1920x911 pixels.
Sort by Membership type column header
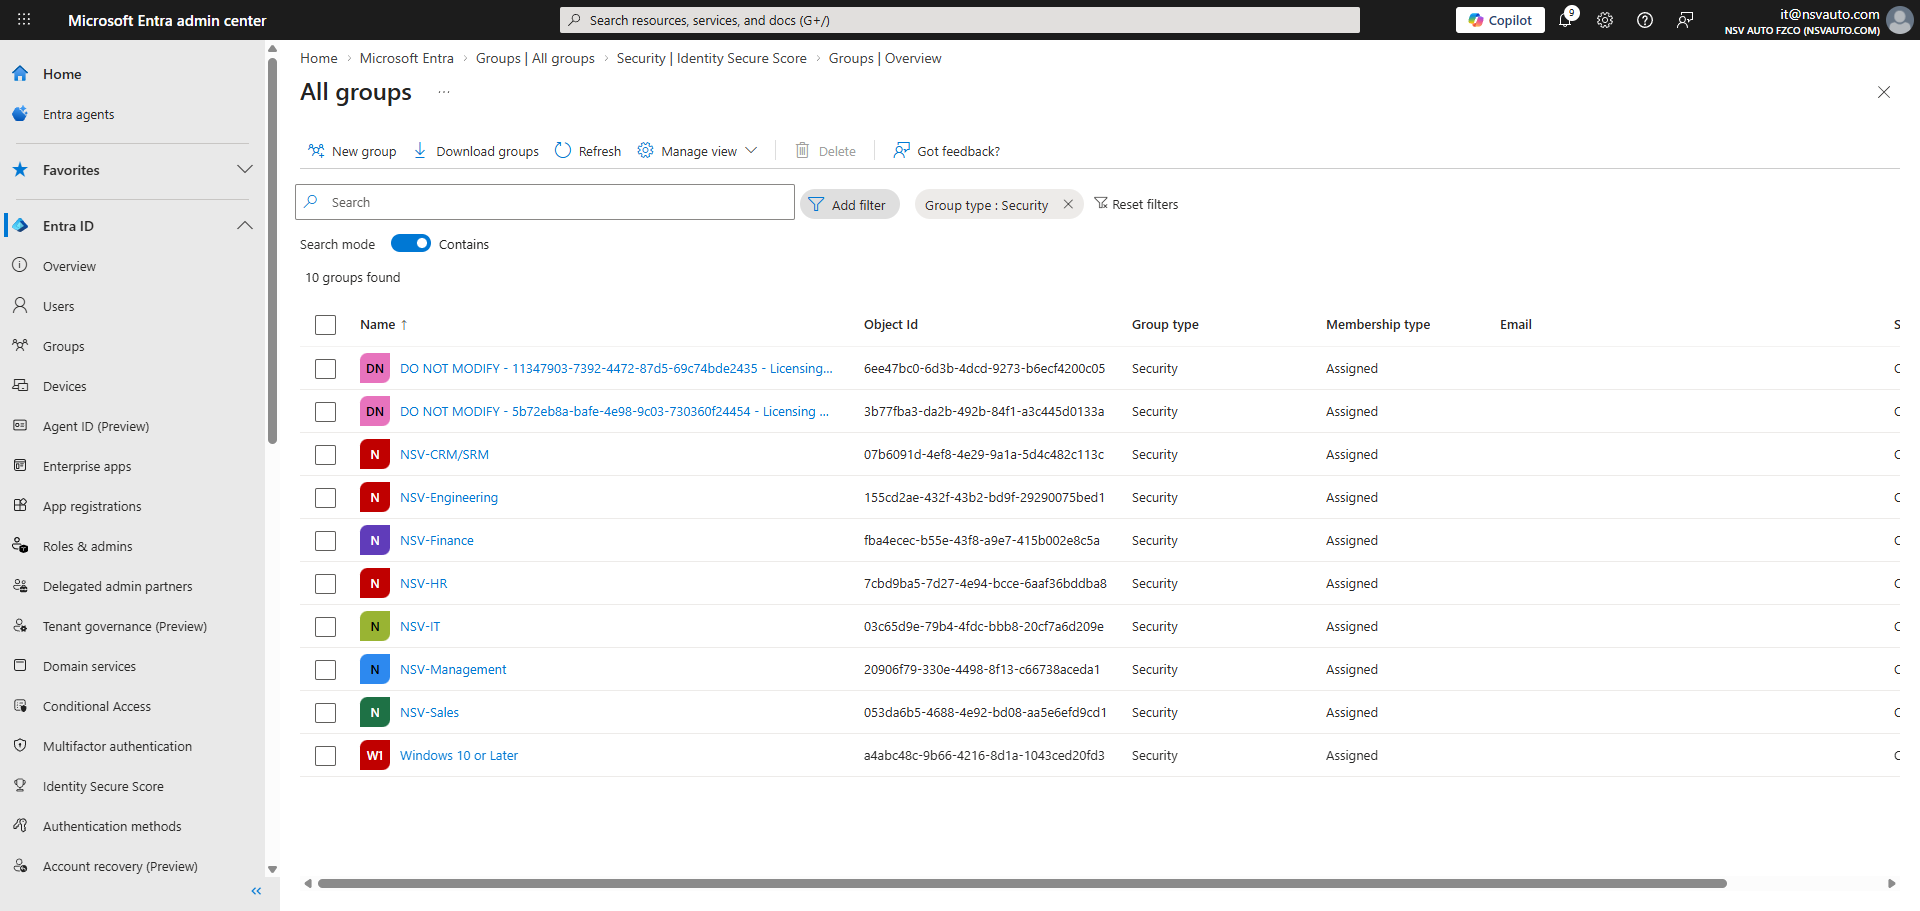tap(1378, 325)
